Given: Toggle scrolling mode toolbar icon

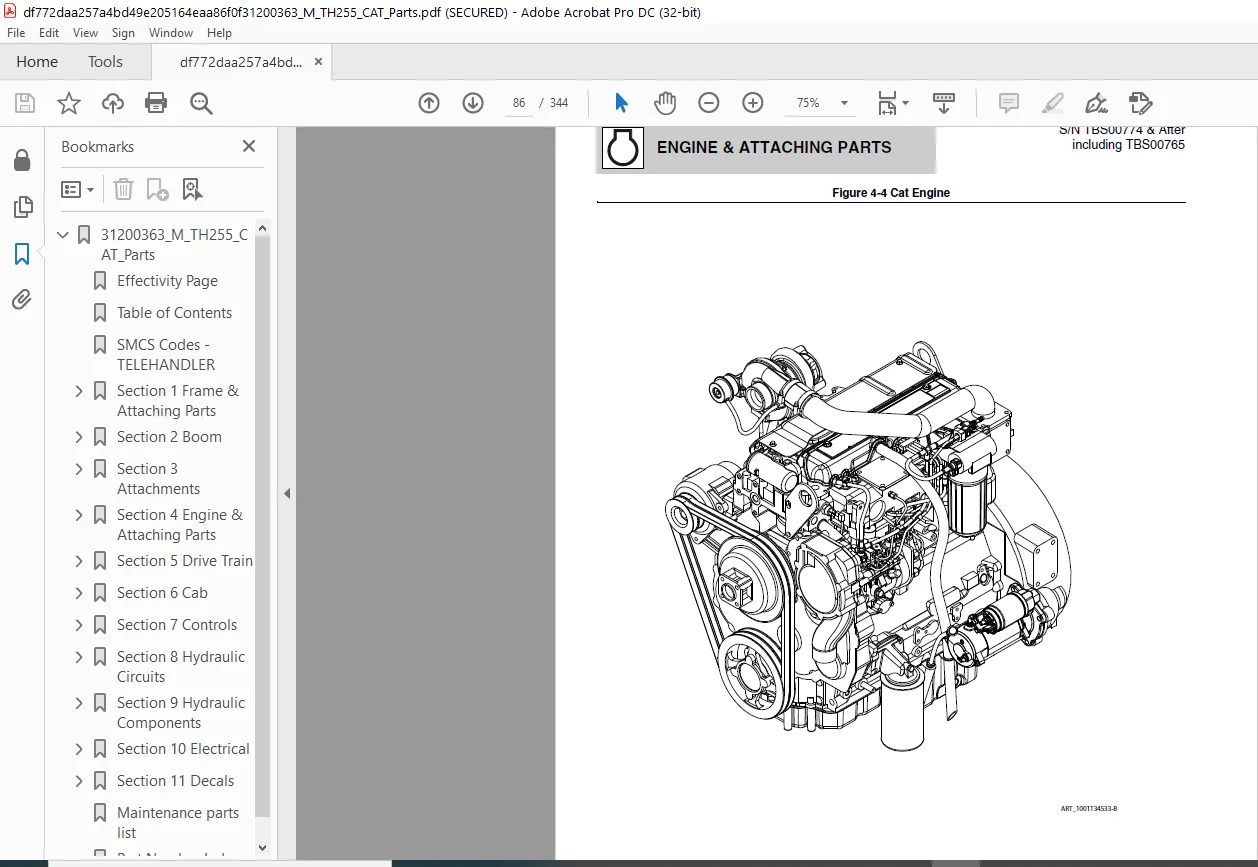Looking at the screenshot, I should point(944,103).
